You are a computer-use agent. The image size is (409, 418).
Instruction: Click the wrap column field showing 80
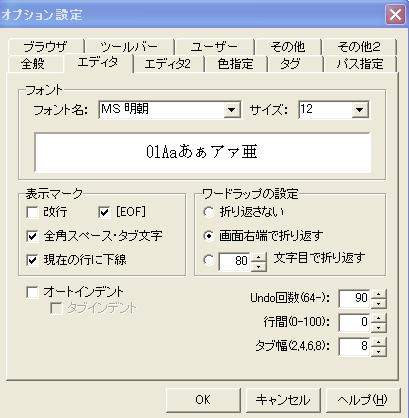click(x=235, y=261)
